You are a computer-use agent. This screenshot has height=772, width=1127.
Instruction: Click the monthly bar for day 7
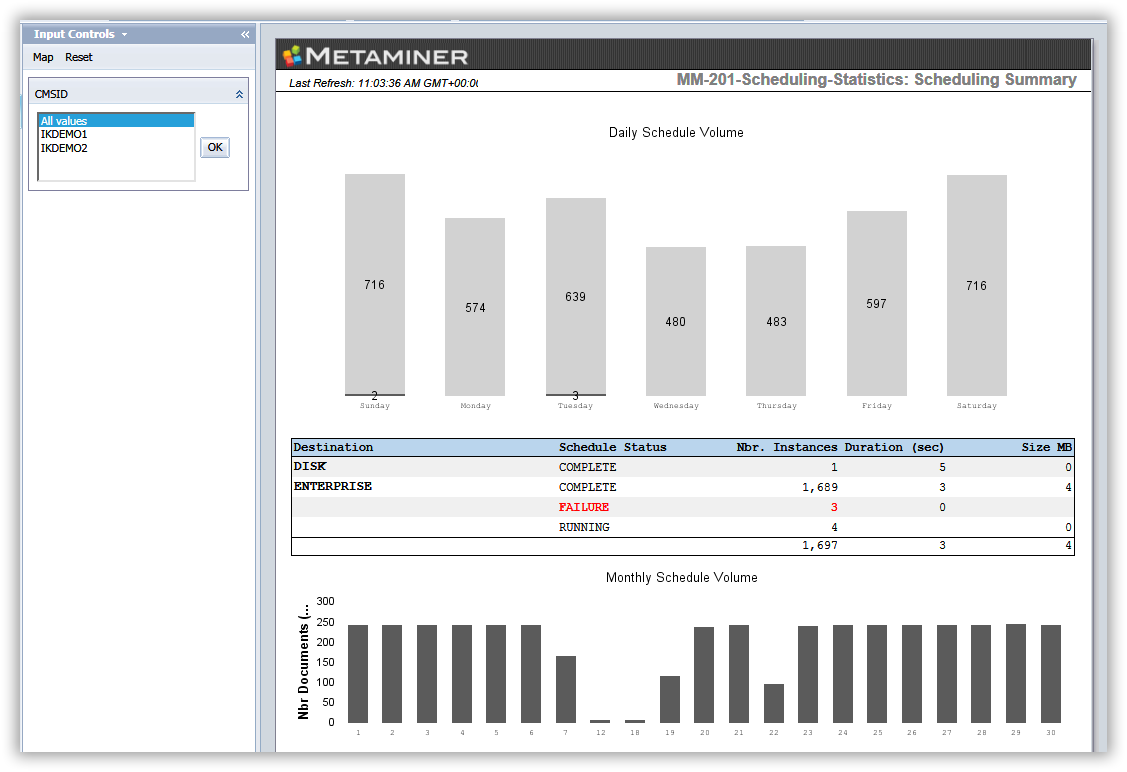click(566, 689)
